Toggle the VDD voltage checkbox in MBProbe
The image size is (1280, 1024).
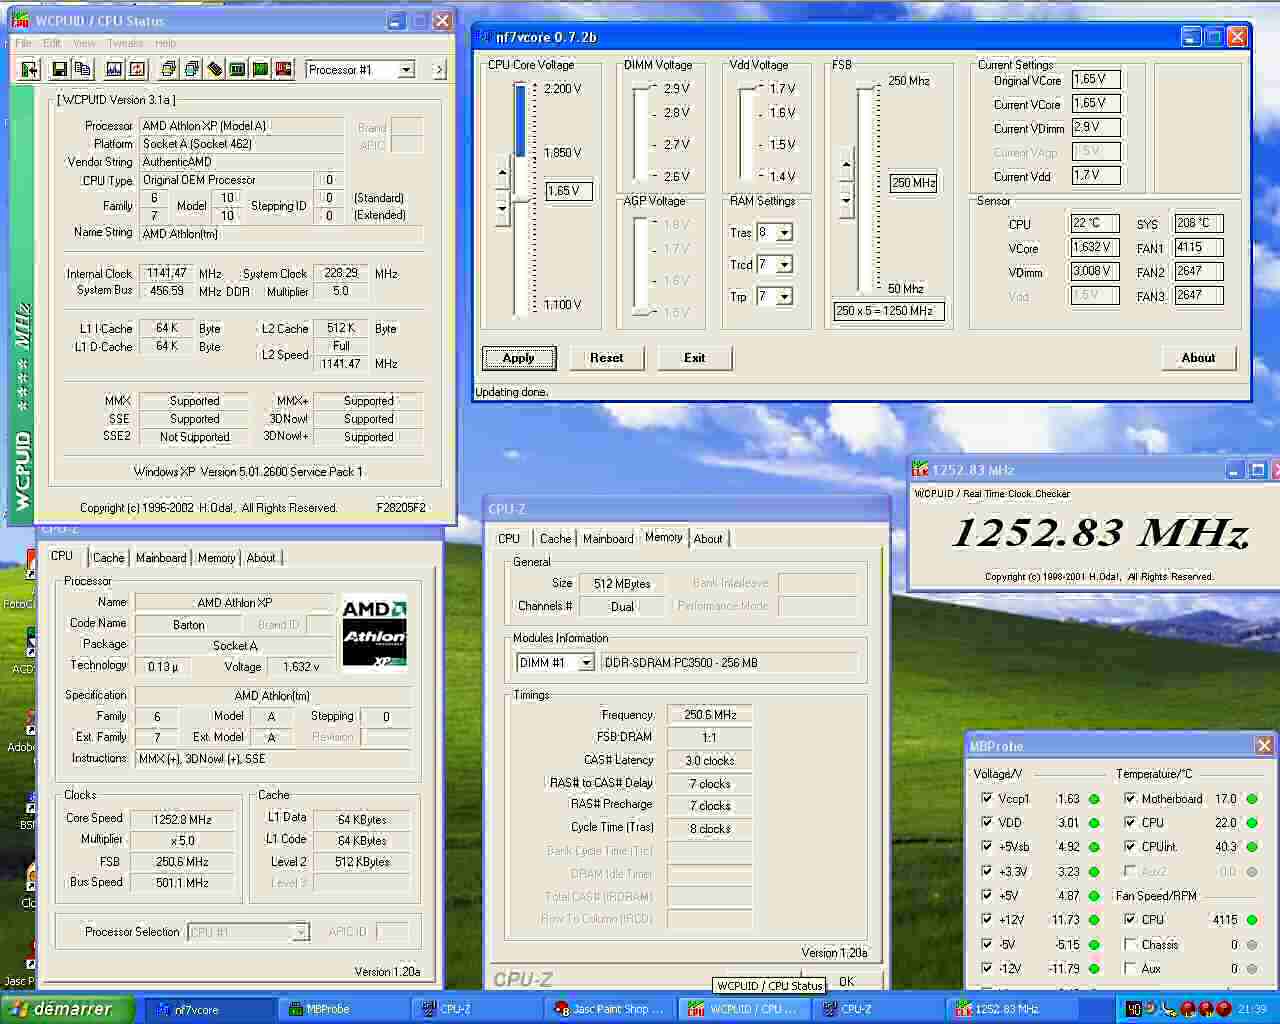pos(987,822)
